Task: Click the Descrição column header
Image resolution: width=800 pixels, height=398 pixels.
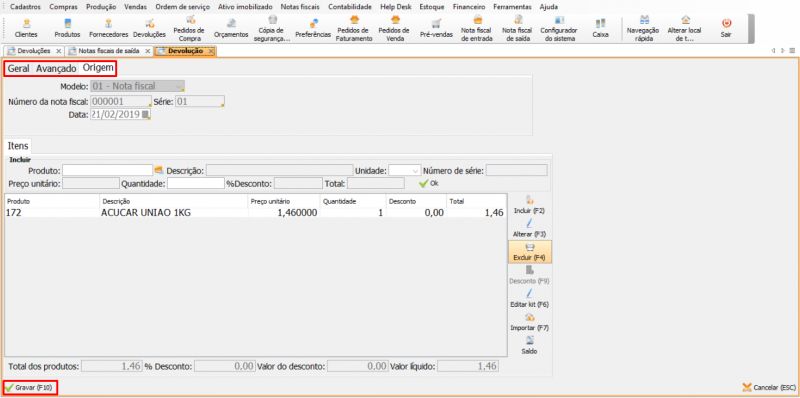Action: 173,201
